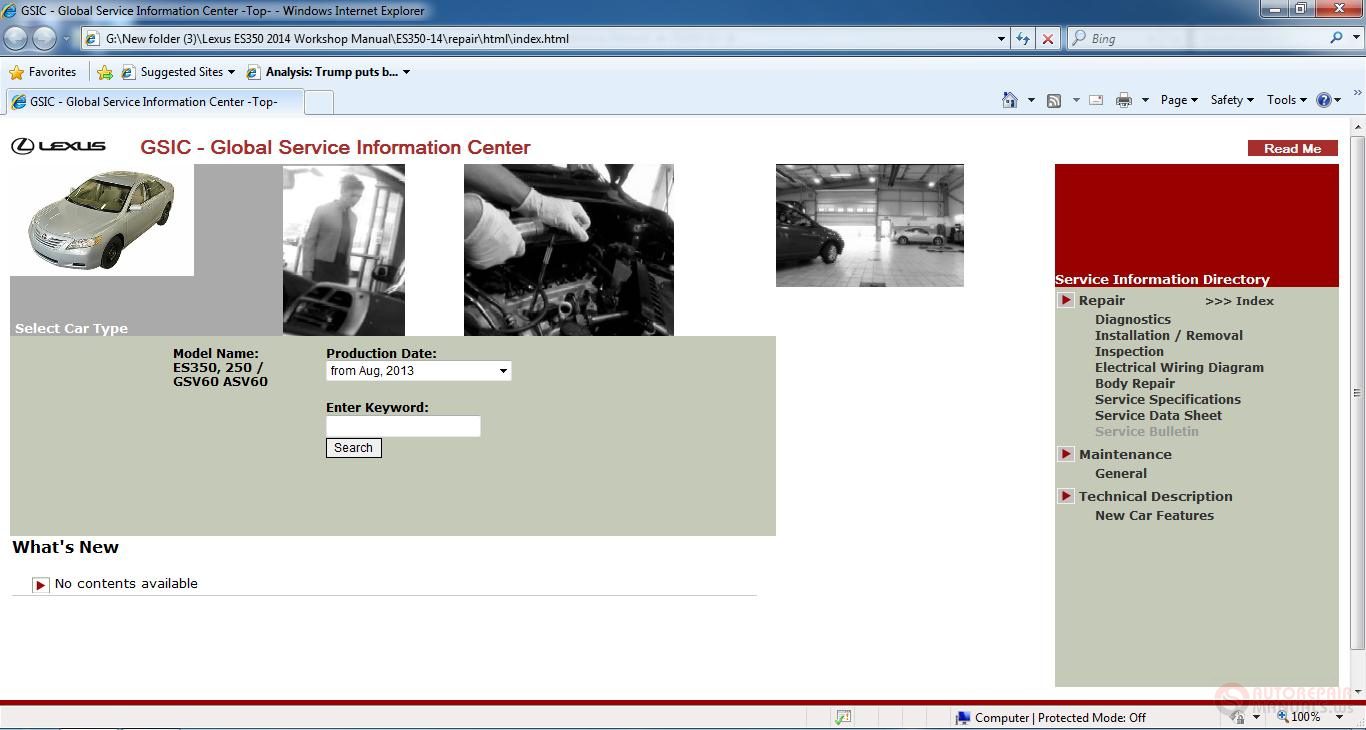
Task: Click the Bing search magnifier icon
Action: pos(1337,38)
